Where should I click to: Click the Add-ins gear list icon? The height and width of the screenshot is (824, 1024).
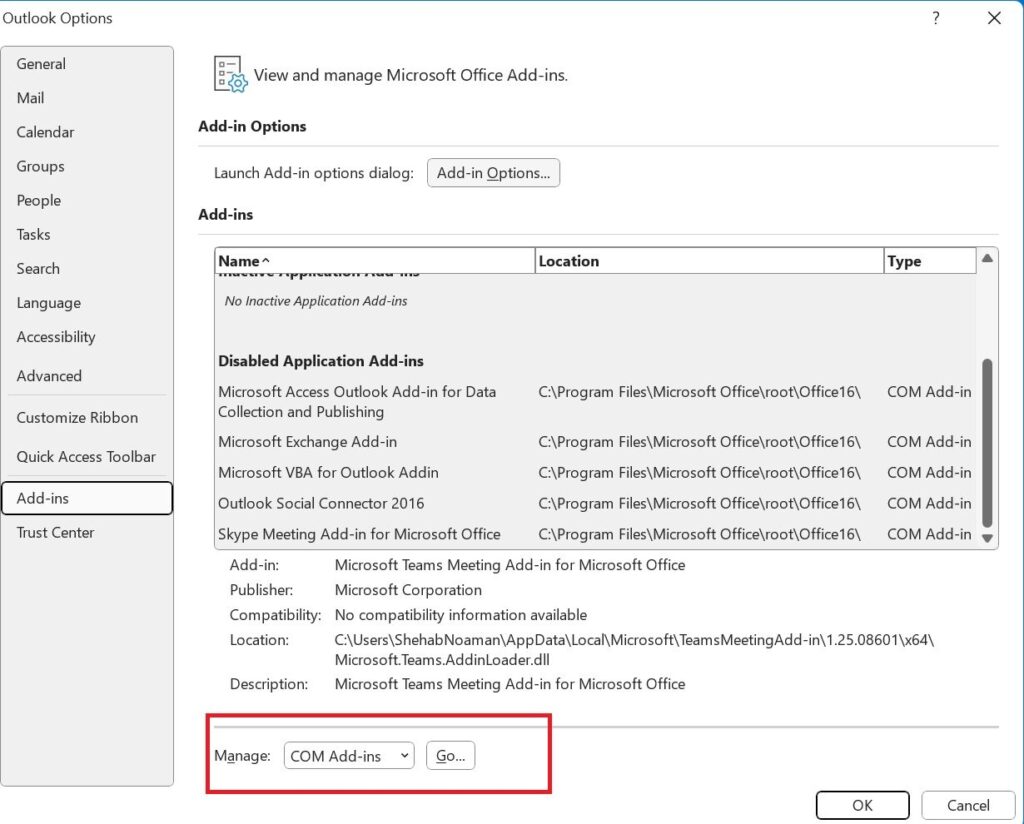pyautogui.click(x=230, y=75)
